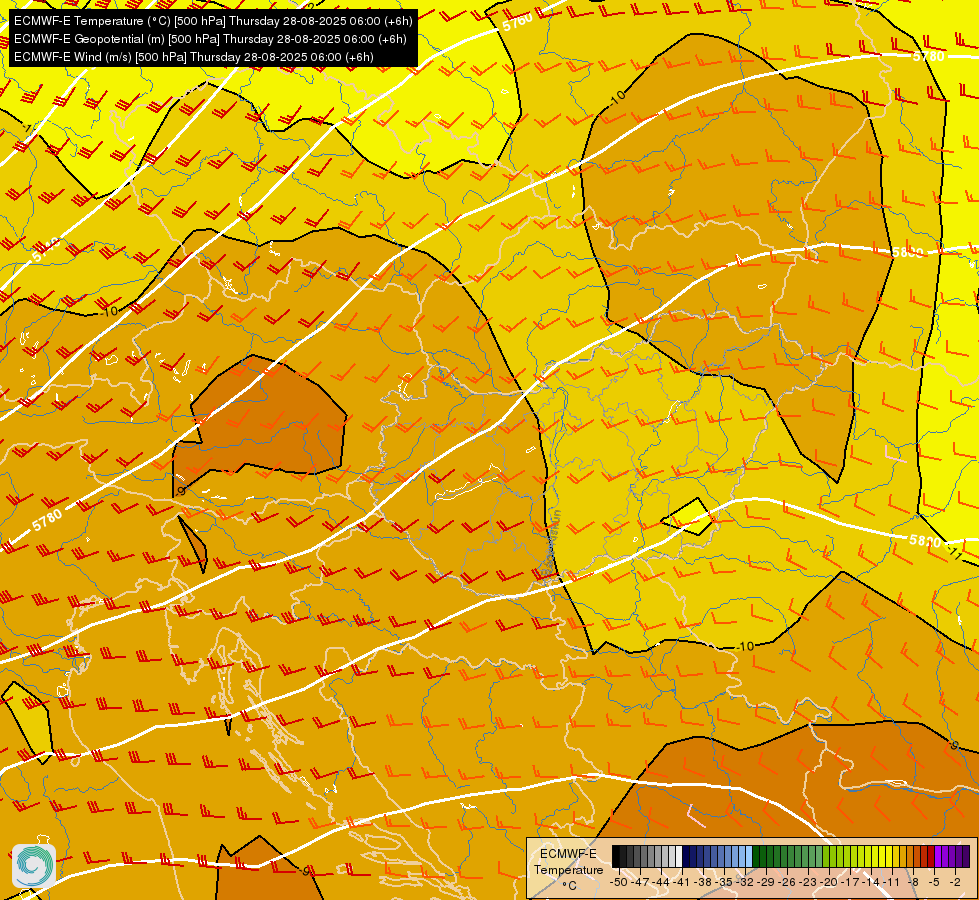Click the small yellow diamond-shaped temperature patch
The width and height of the screenshot is (979, 900).
coord(687,517)
